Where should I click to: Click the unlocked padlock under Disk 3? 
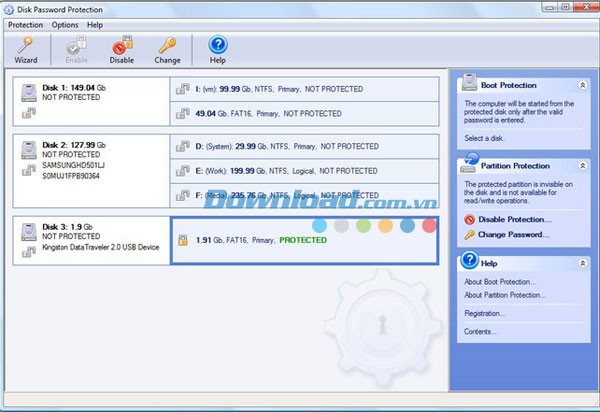coord(29,252)
